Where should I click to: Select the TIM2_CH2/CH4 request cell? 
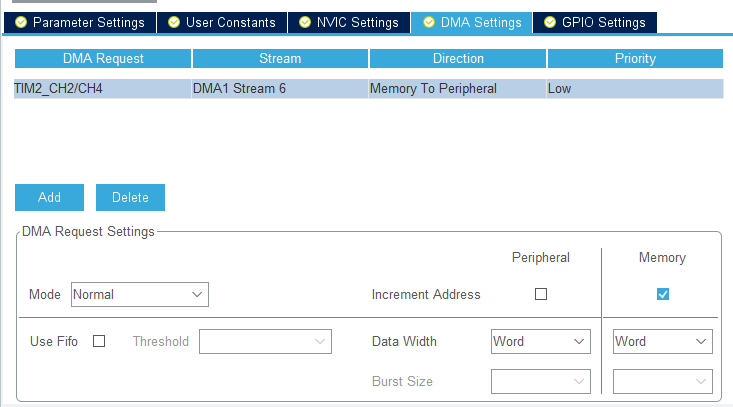(x=102, y=88)
